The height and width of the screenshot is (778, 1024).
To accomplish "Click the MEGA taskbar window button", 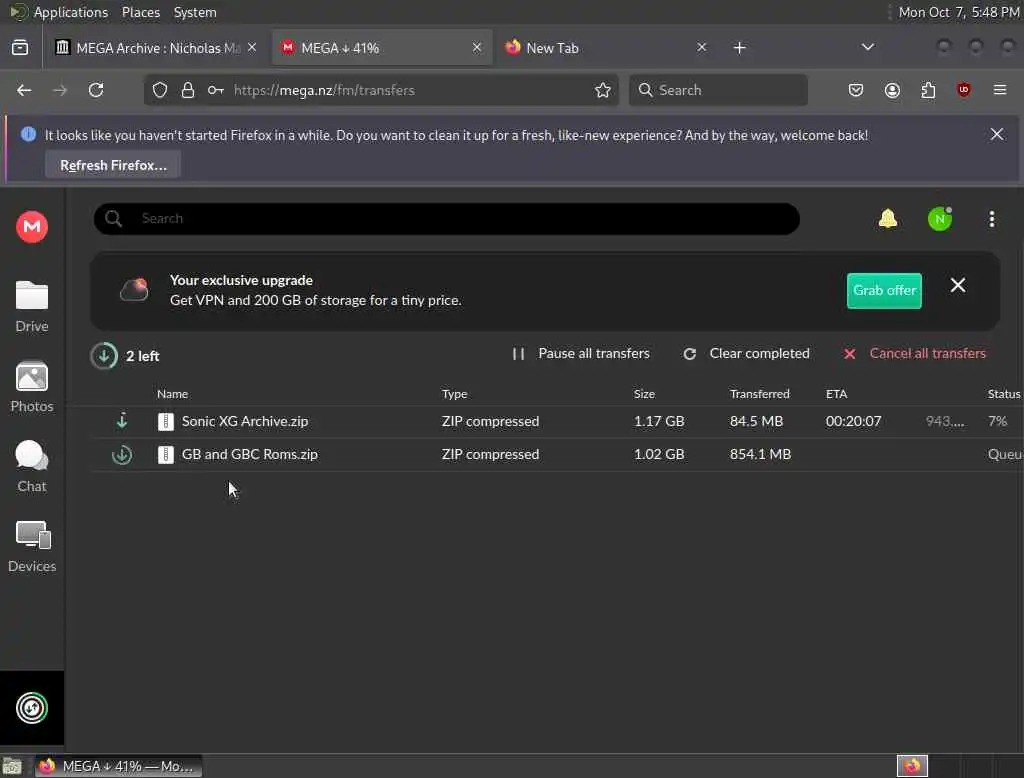I will point(118,766).
